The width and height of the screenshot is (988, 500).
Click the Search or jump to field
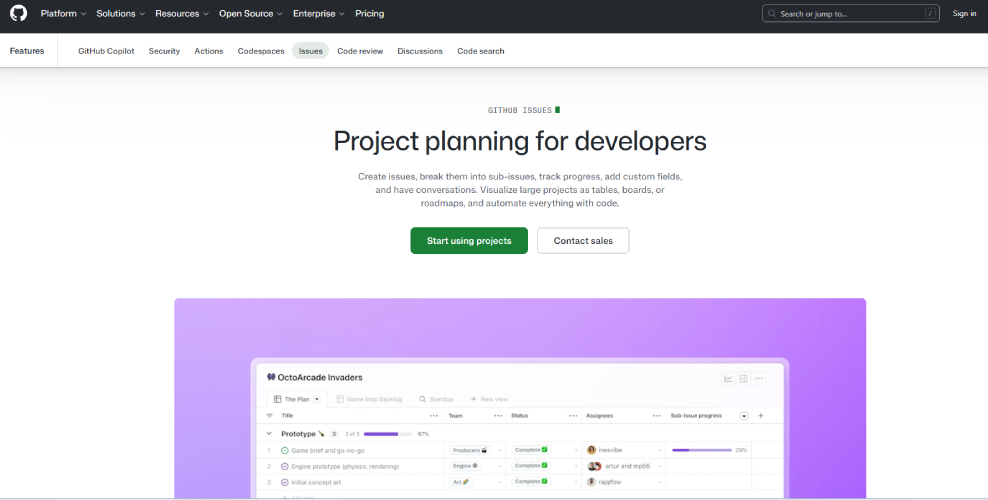pyautogui.click(x=851, y=14)
